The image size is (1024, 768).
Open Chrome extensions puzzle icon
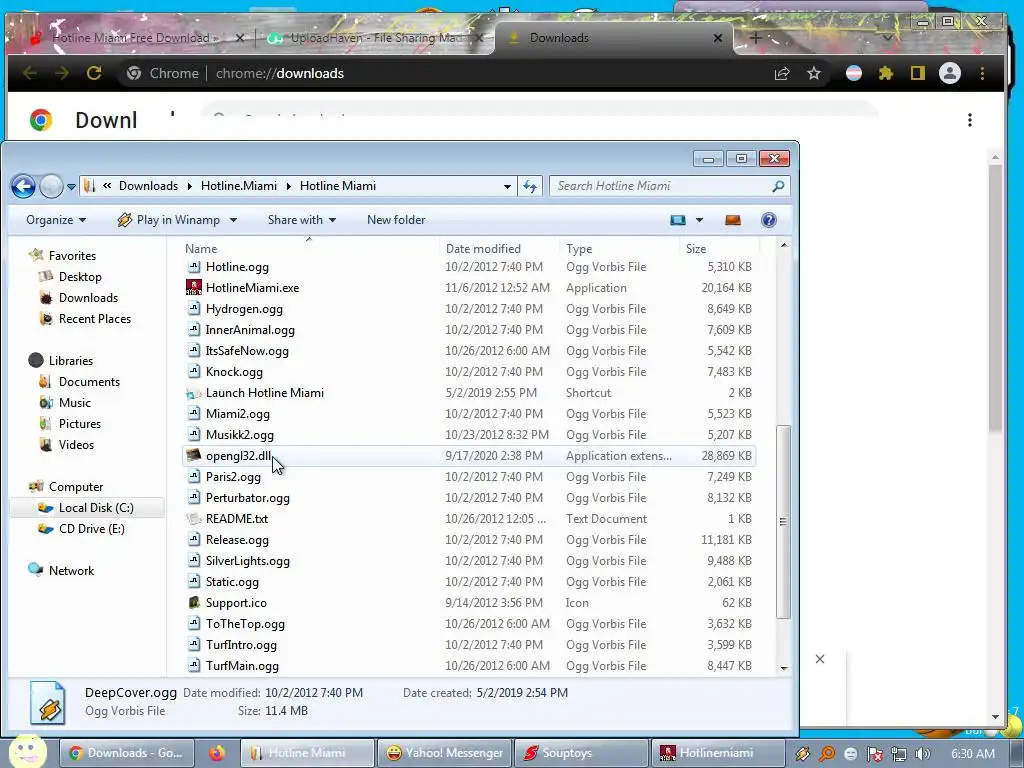(886, 73)
